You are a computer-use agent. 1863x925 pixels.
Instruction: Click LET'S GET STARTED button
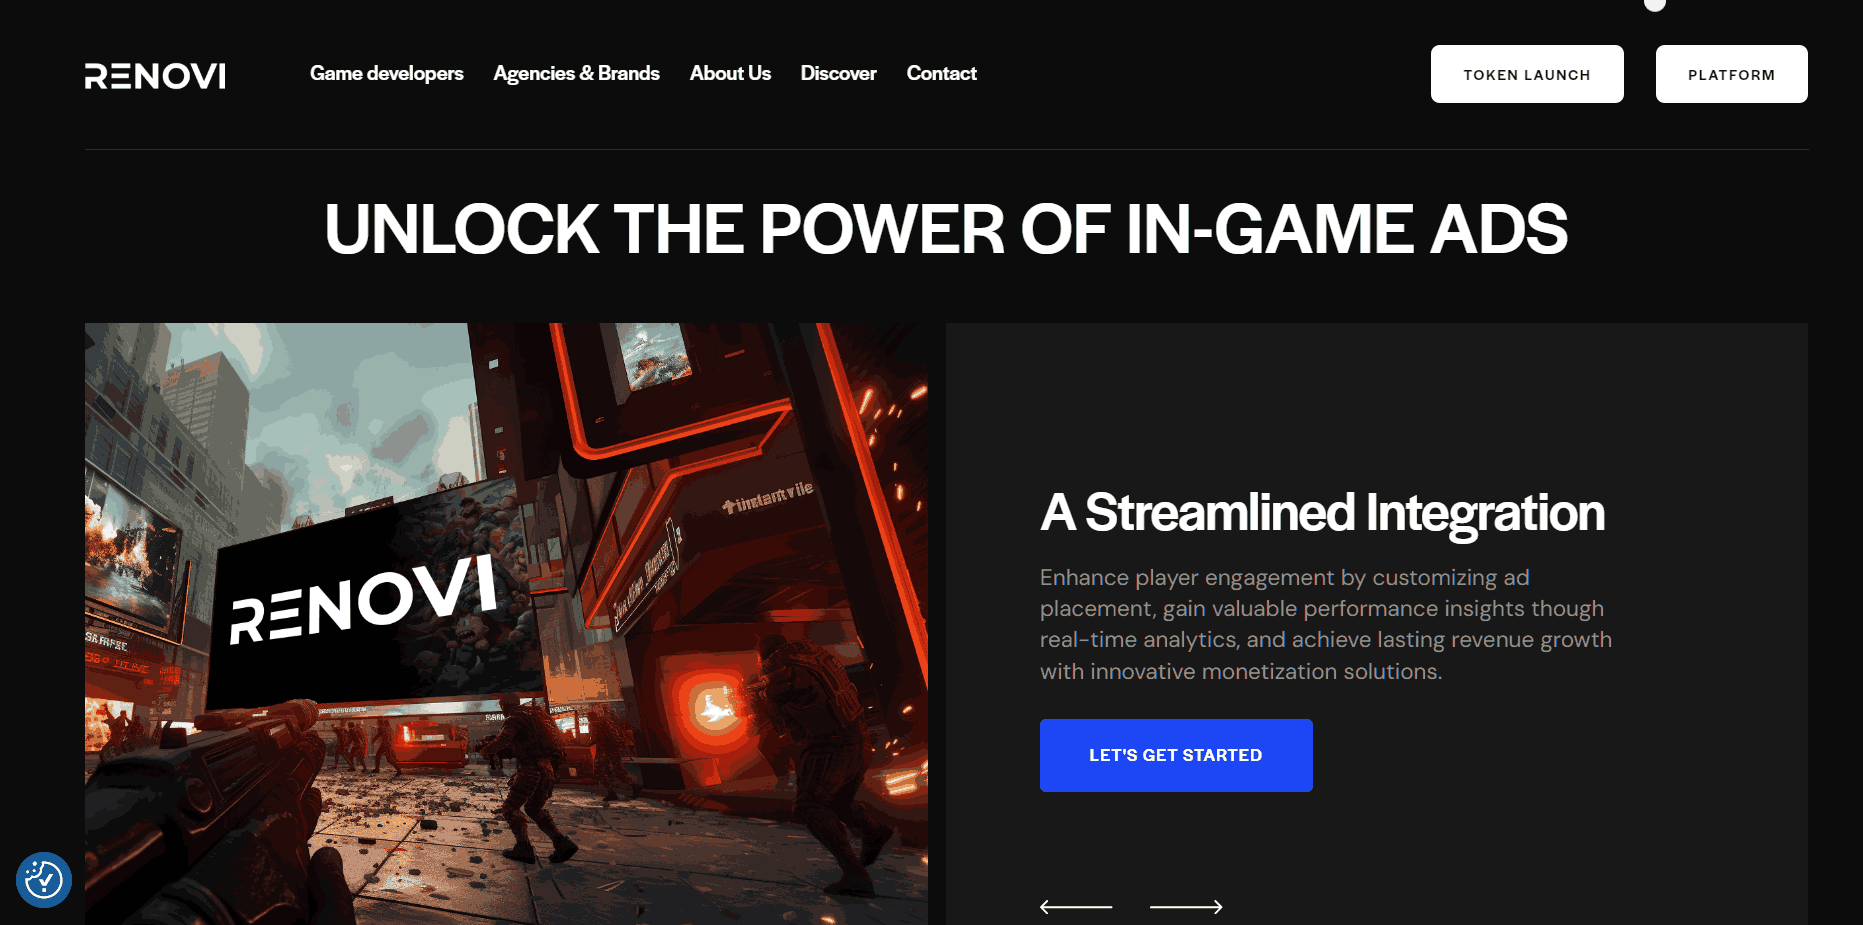tap(1176, 755)
